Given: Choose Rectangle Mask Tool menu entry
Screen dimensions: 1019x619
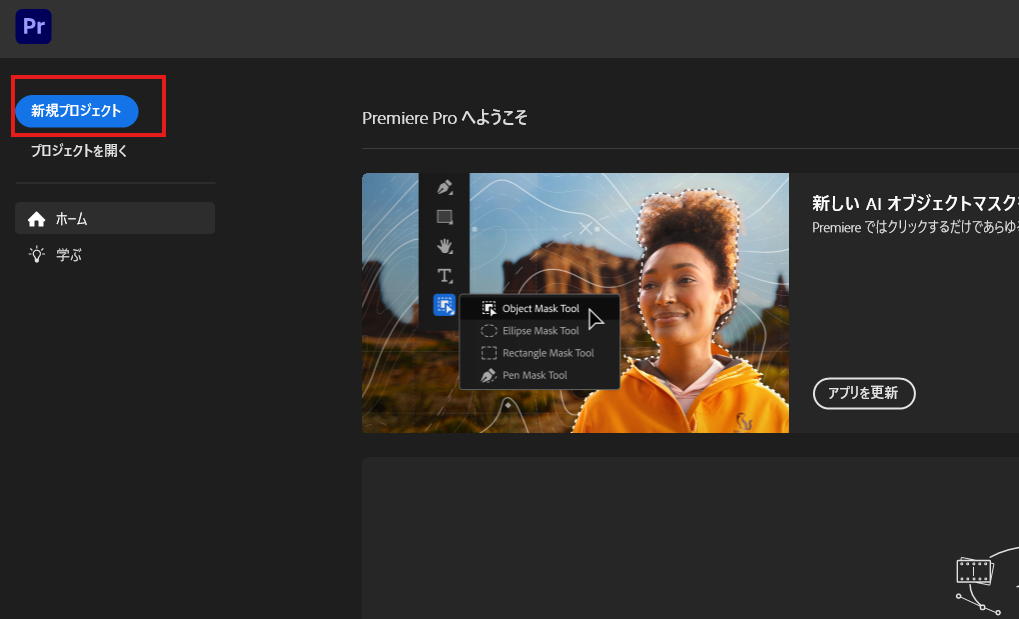Looking at the screenshot, I should tap(547, 353).
